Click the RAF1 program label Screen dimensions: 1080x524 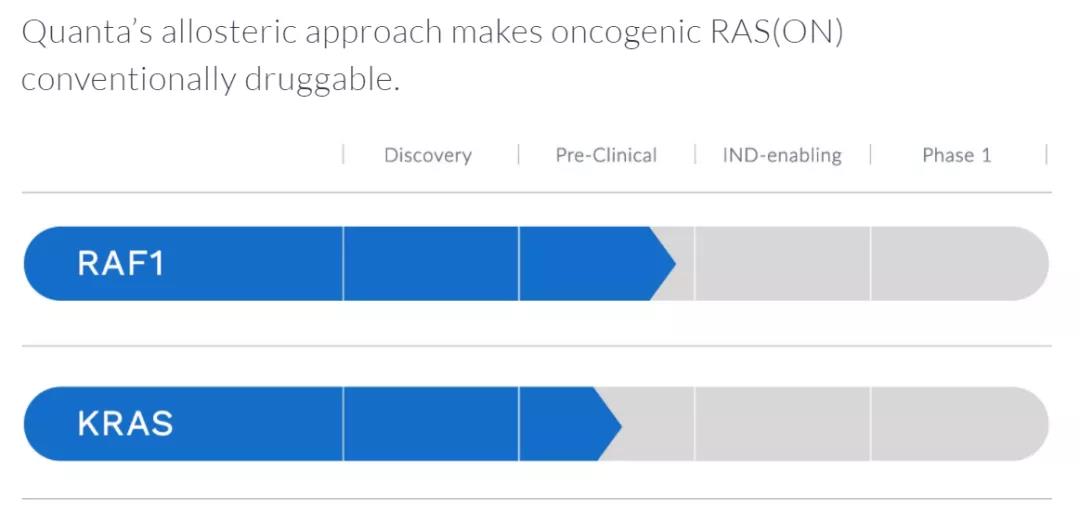121,264
